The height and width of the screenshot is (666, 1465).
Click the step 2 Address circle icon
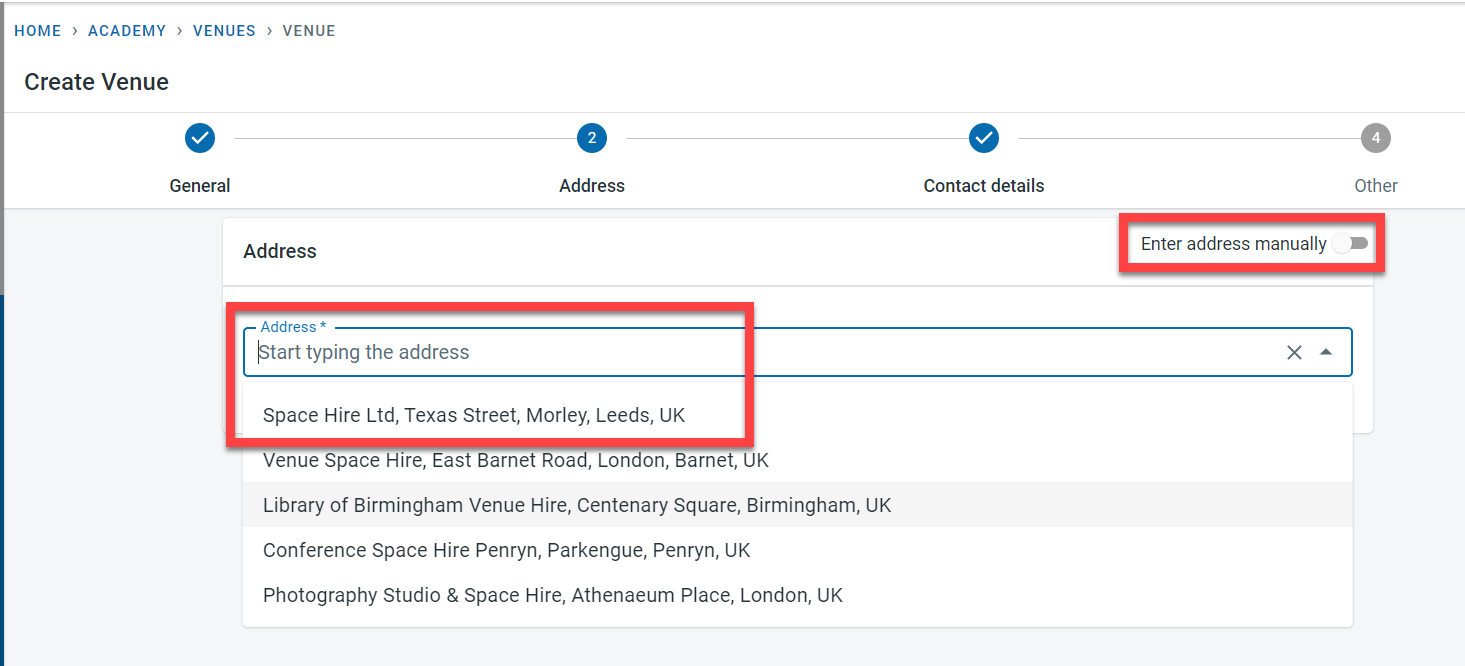(x=592, y=138)
